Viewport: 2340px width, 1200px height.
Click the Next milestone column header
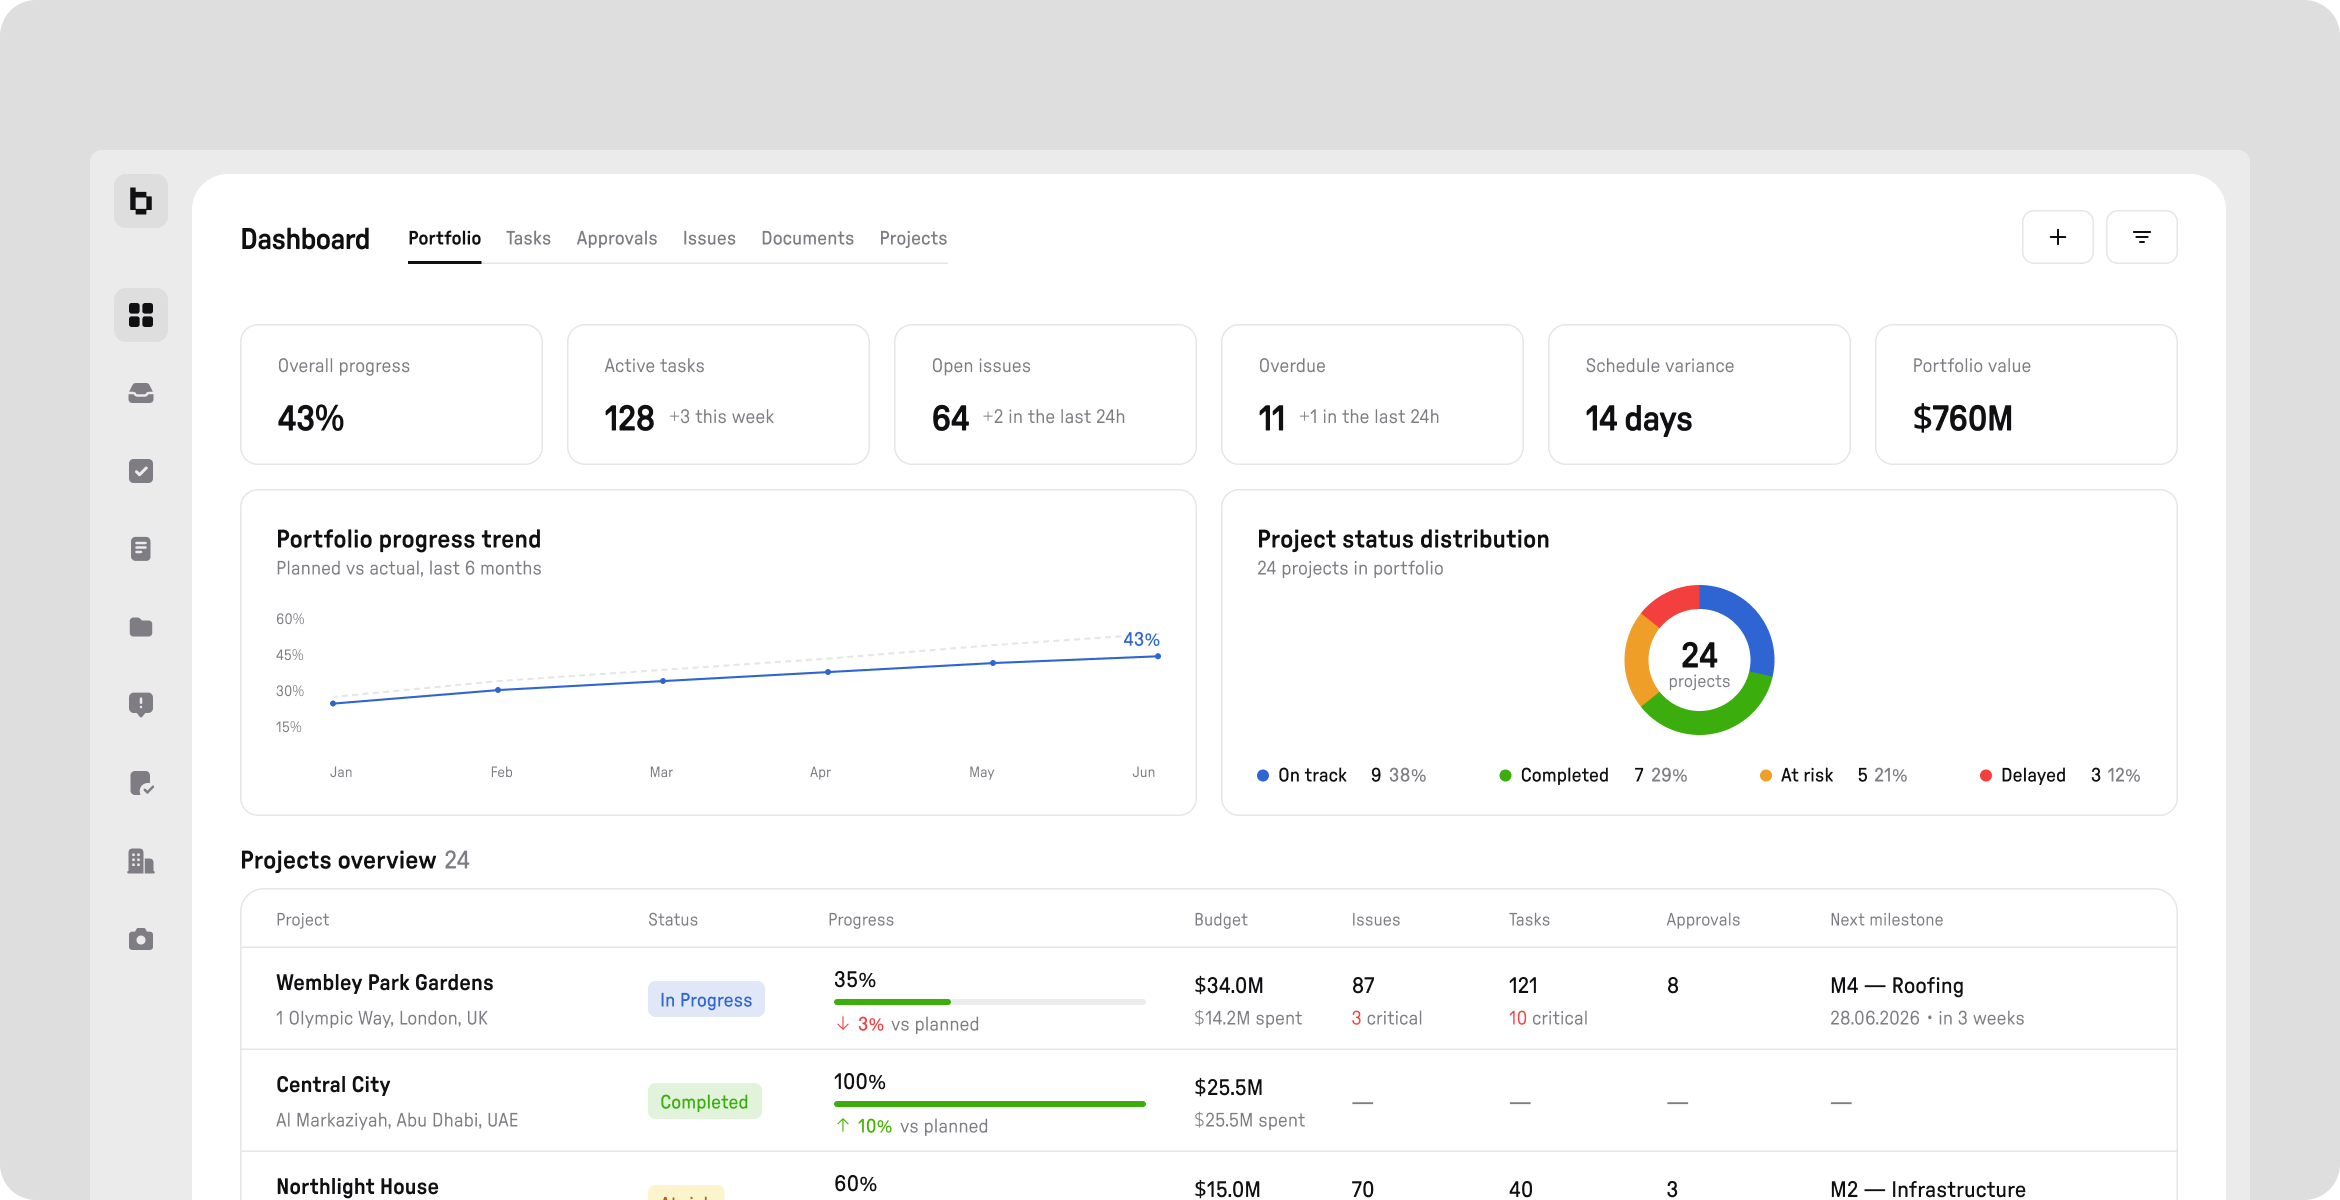point(1886,919)
